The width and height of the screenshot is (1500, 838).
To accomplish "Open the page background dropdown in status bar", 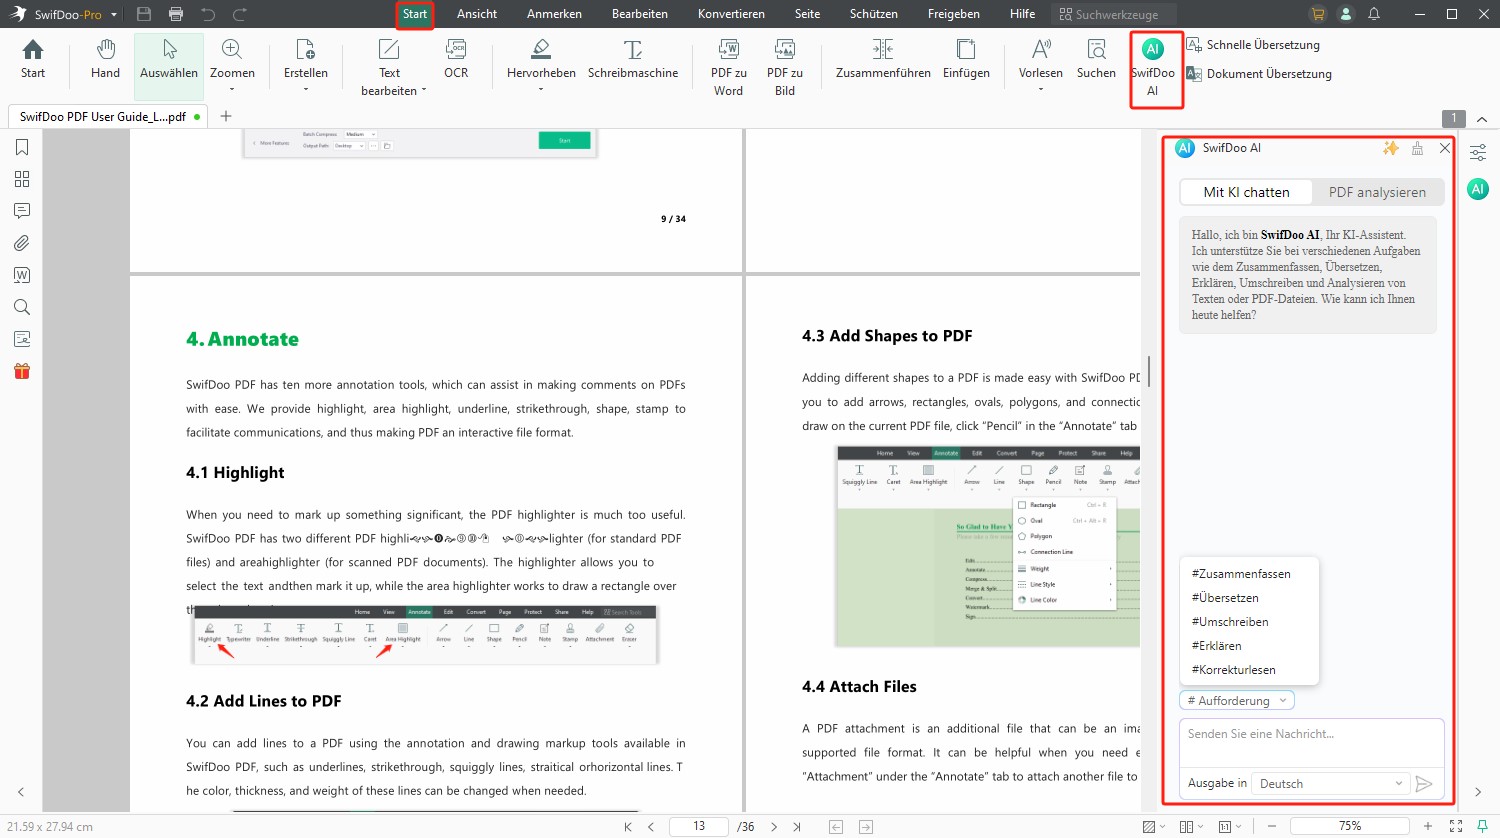I will [x=1154, y=826].
